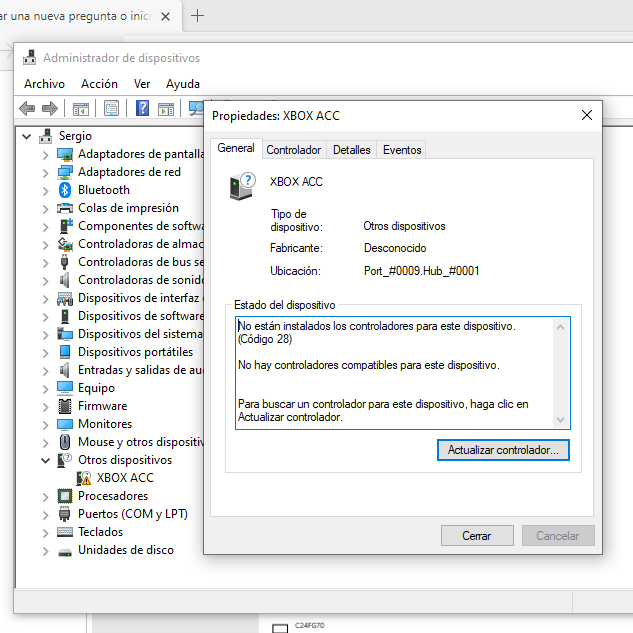Viewport: 633px width, 633px height.
Task: Click the Sergio computer root icon
Action: [46, 136]
